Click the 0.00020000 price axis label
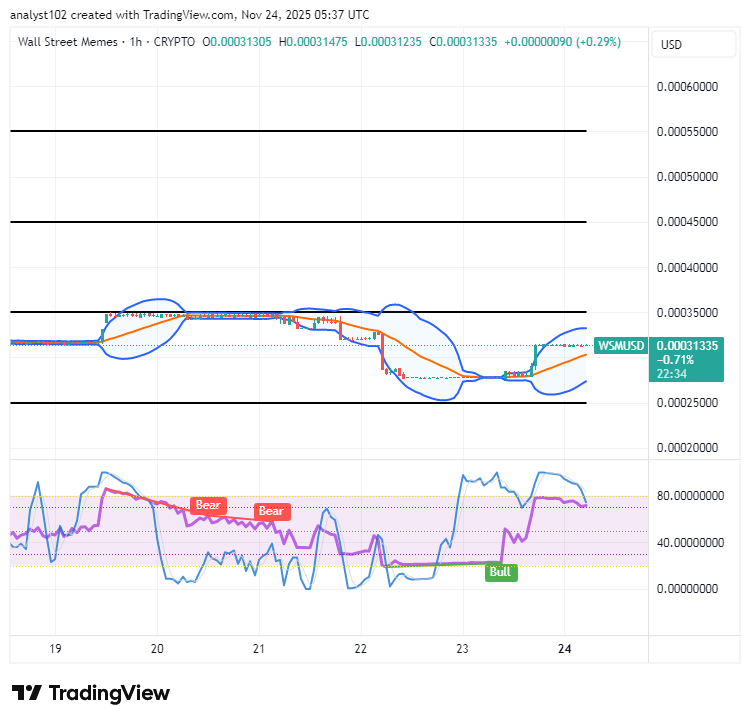The width and height of the screenshot is (750, 723). tap(687, 448)
